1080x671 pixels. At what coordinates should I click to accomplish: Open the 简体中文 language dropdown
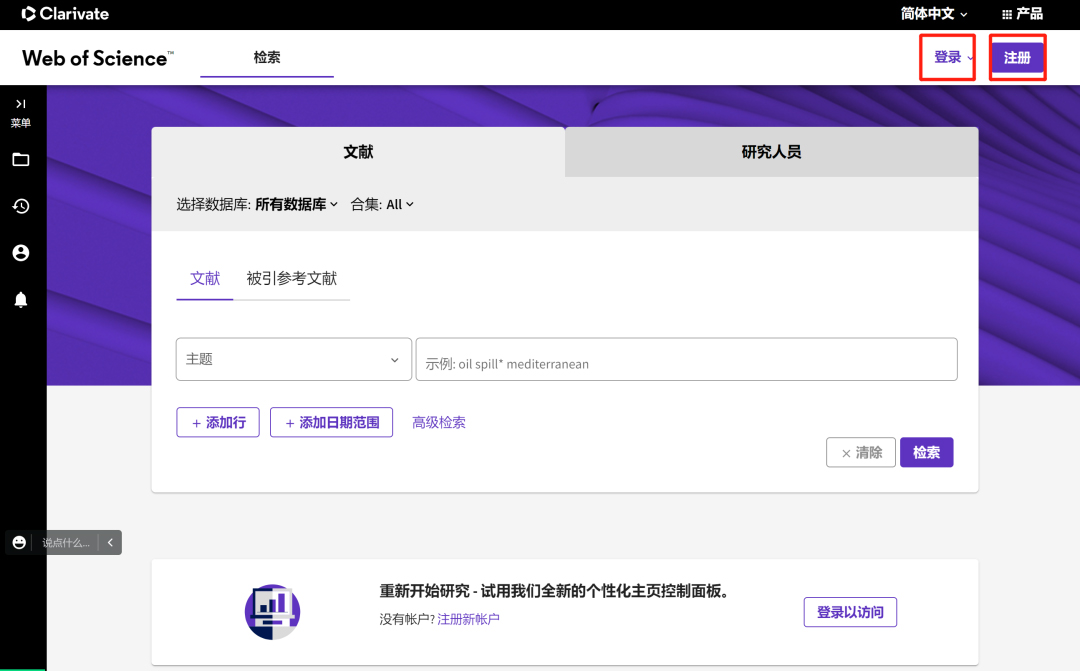point(934,14)
